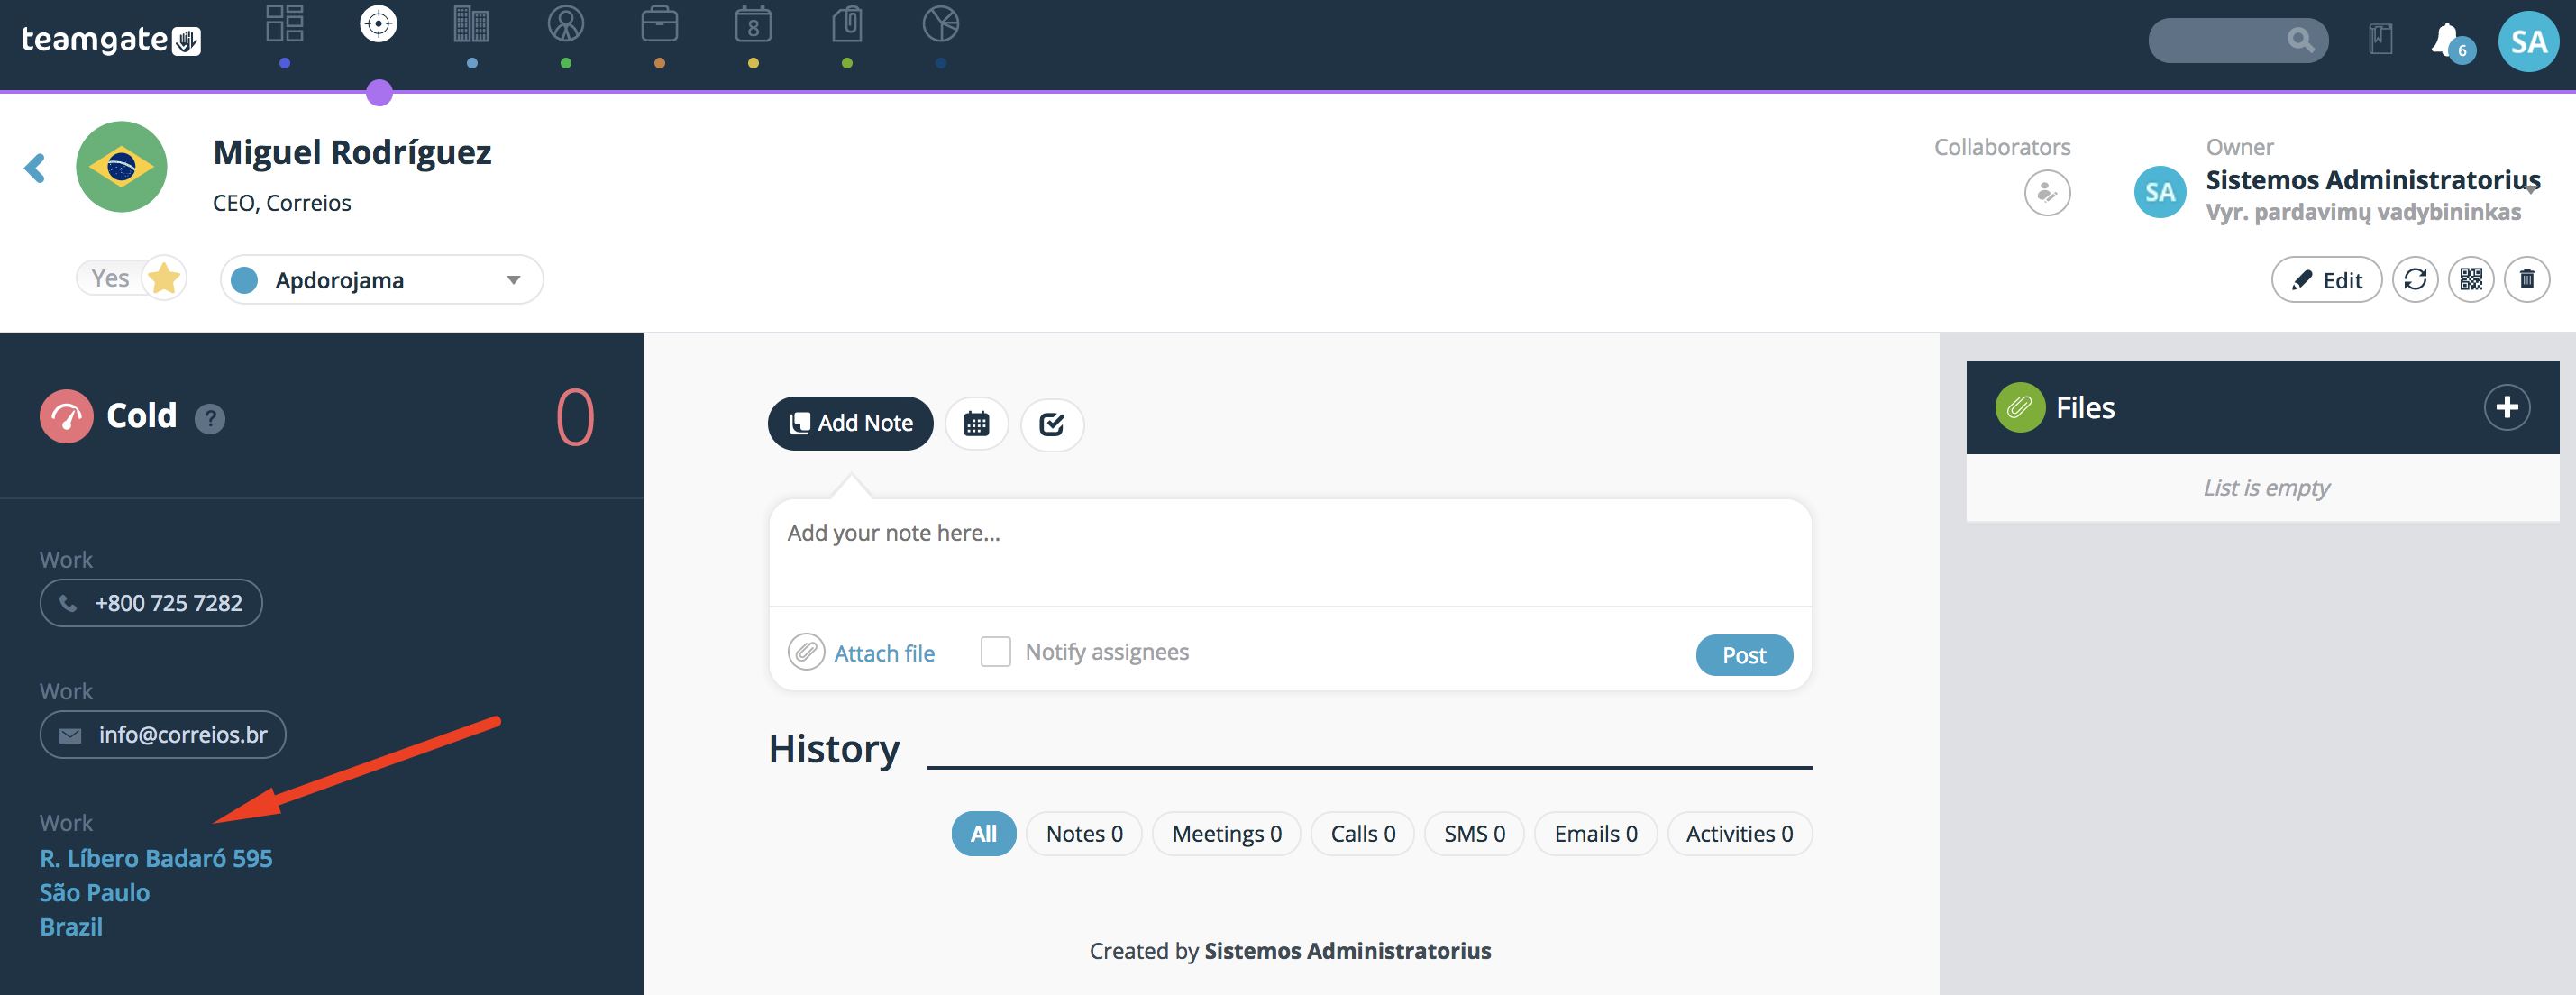The height and width of the screenshot is (995, 2576).
Task: Schedule an event with the calendar button
Action: point(976,424)
